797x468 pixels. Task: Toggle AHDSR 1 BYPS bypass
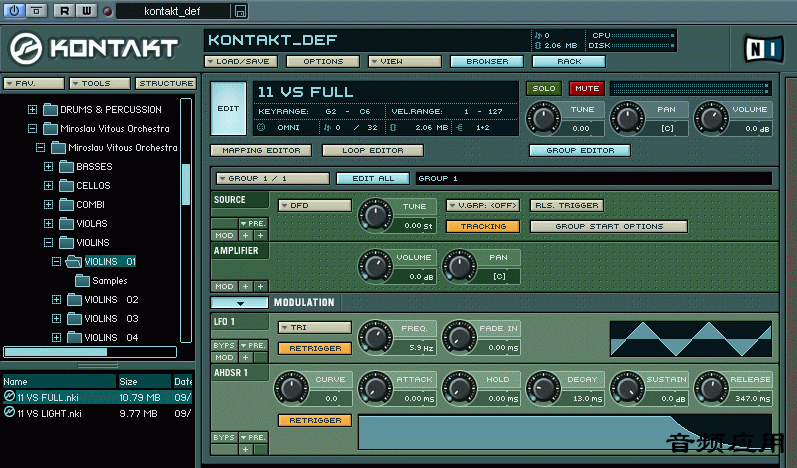pyautogui.click(x=224, y=437)
